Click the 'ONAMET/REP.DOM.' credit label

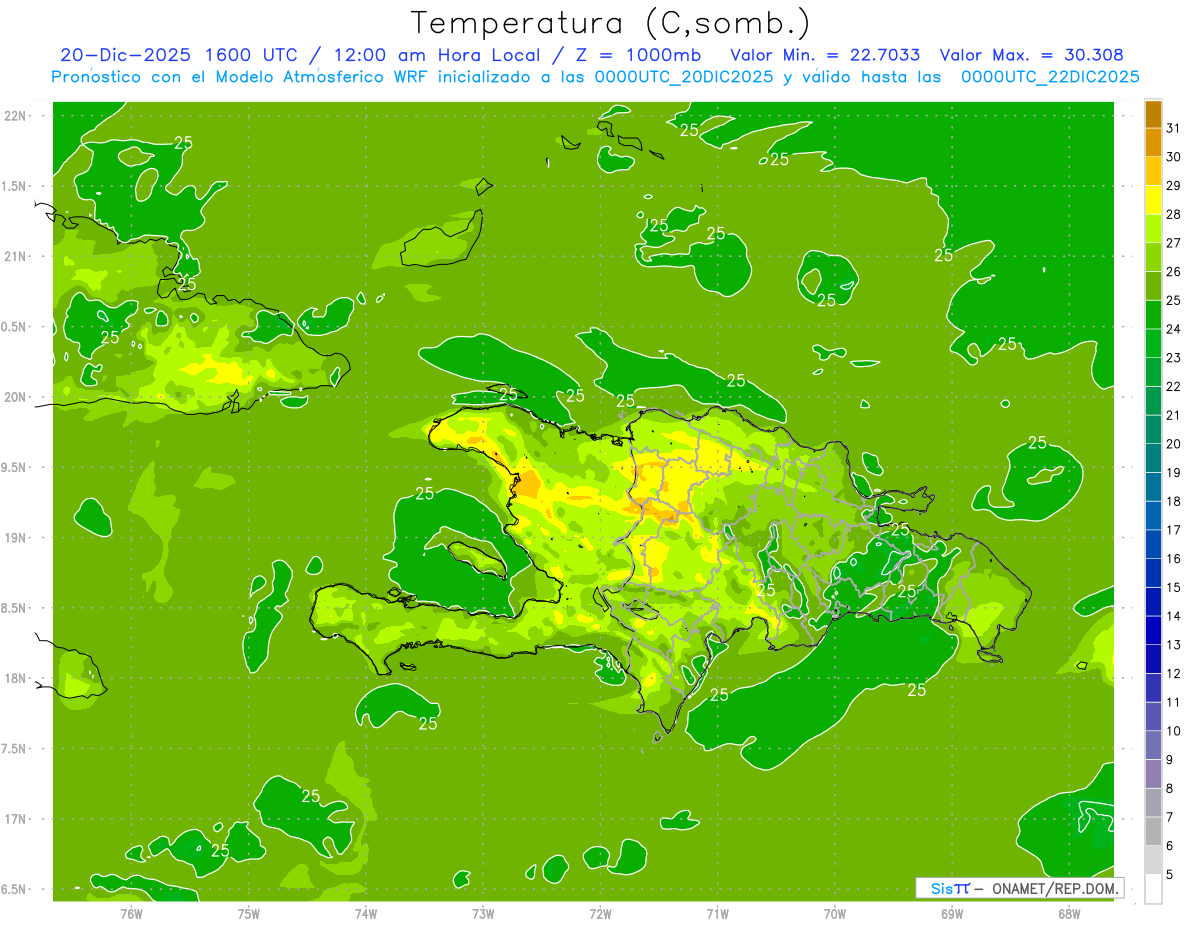[1056, 888]
